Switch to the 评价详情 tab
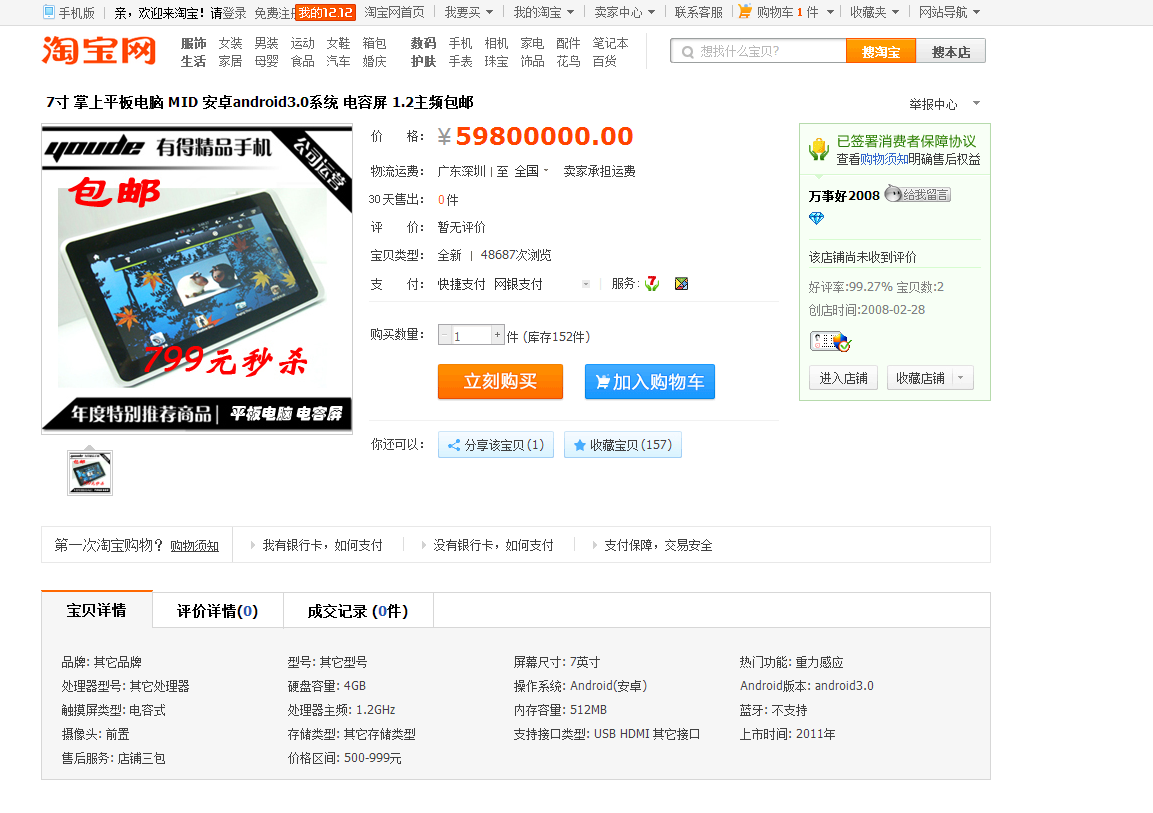Viewport: 1153px width, 813px height. coord(217,611)
